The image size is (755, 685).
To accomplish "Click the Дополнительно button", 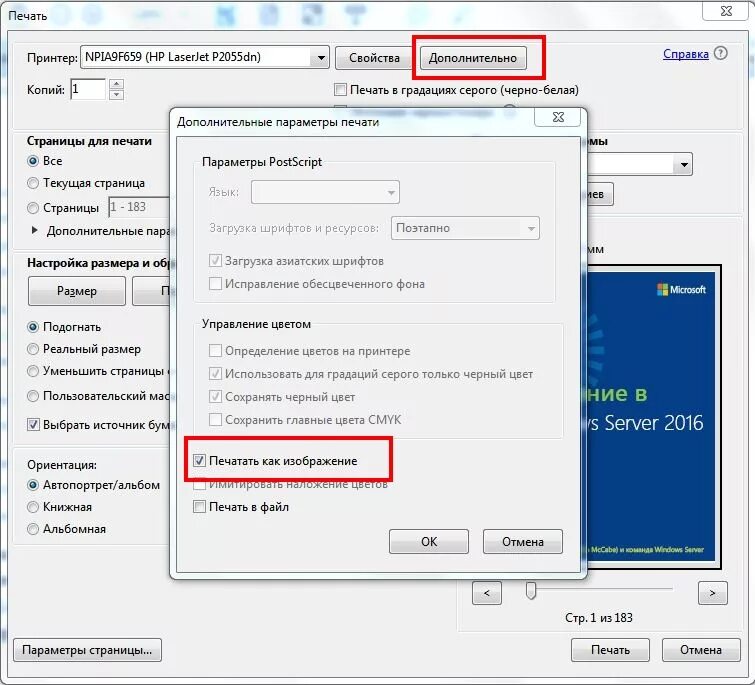I will point(473,58).
